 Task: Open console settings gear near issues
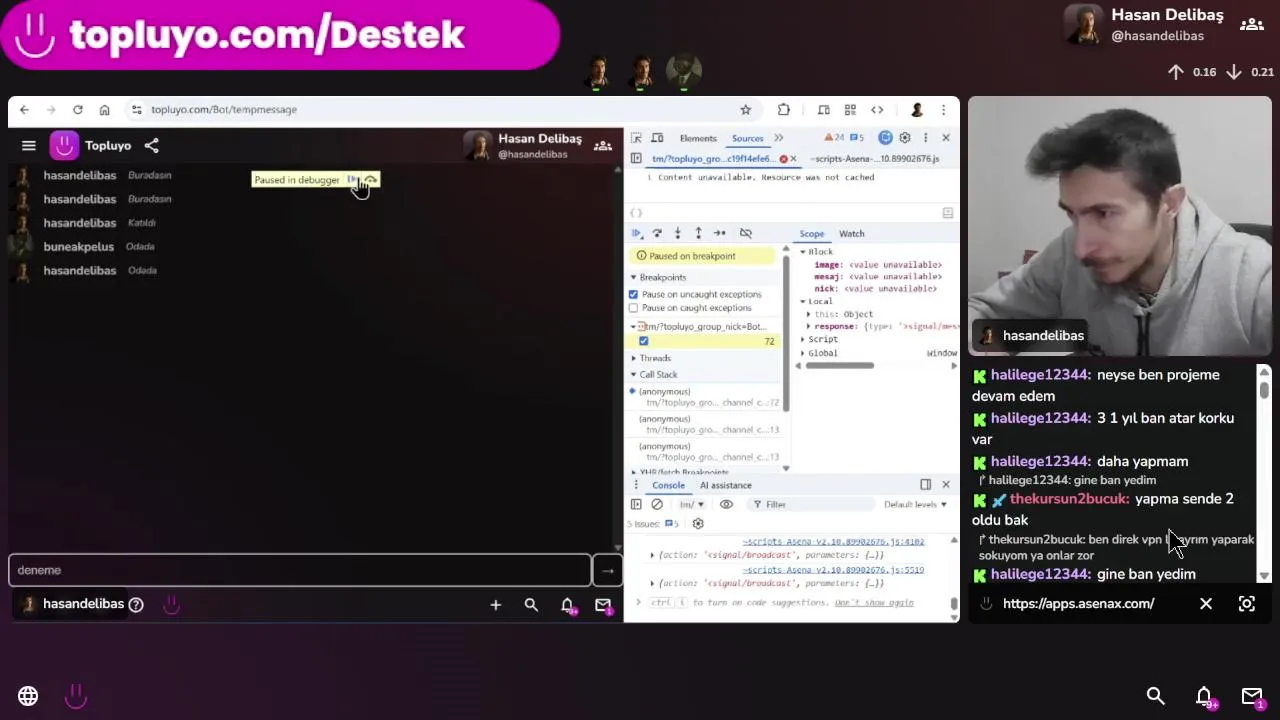point(698,524)
